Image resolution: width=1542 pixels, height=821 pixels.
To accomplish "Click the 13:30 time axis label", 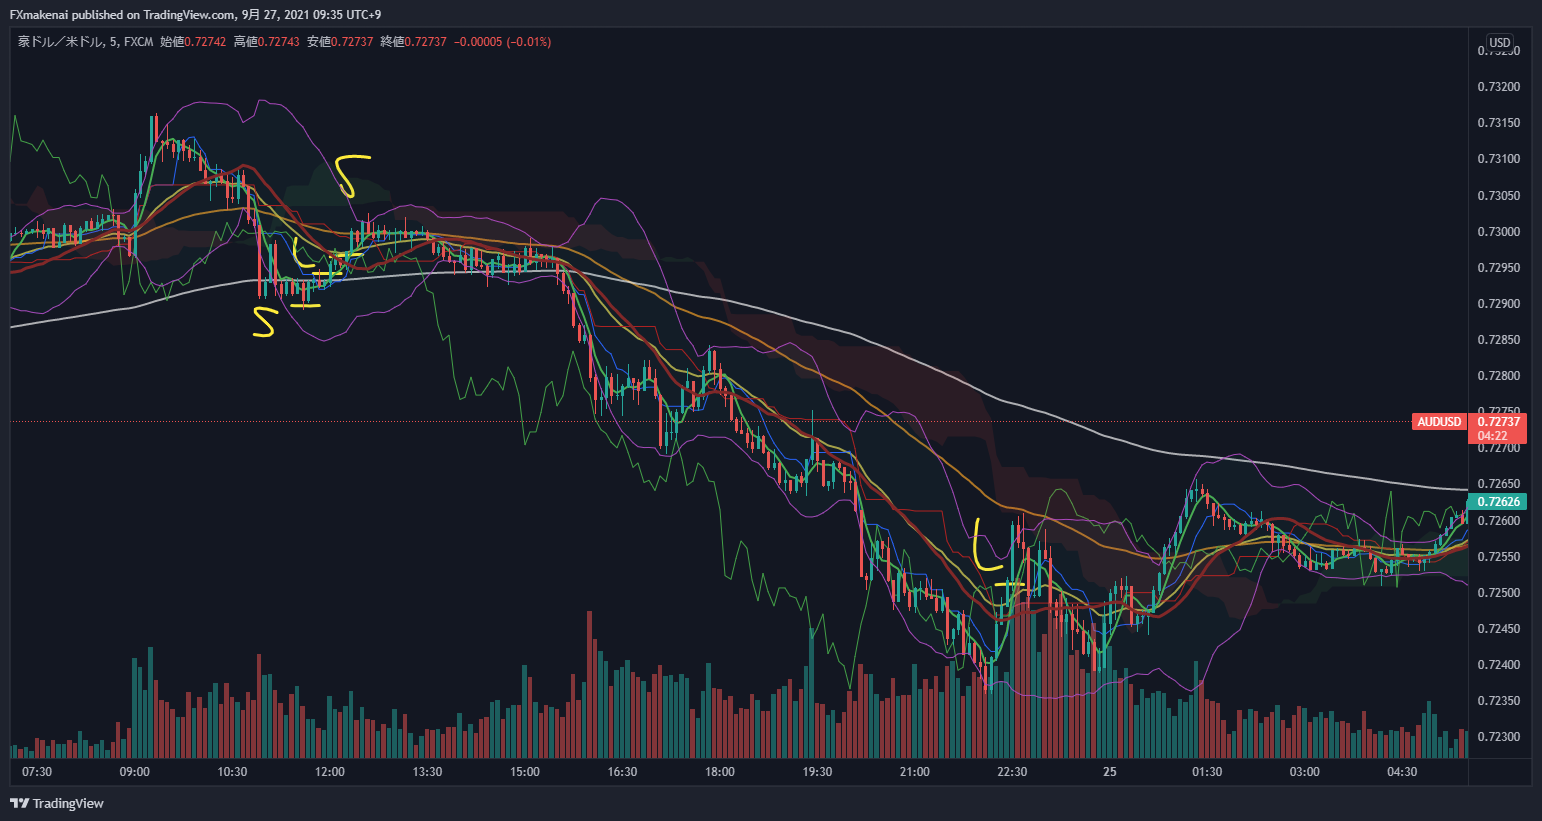I will 427,772.
